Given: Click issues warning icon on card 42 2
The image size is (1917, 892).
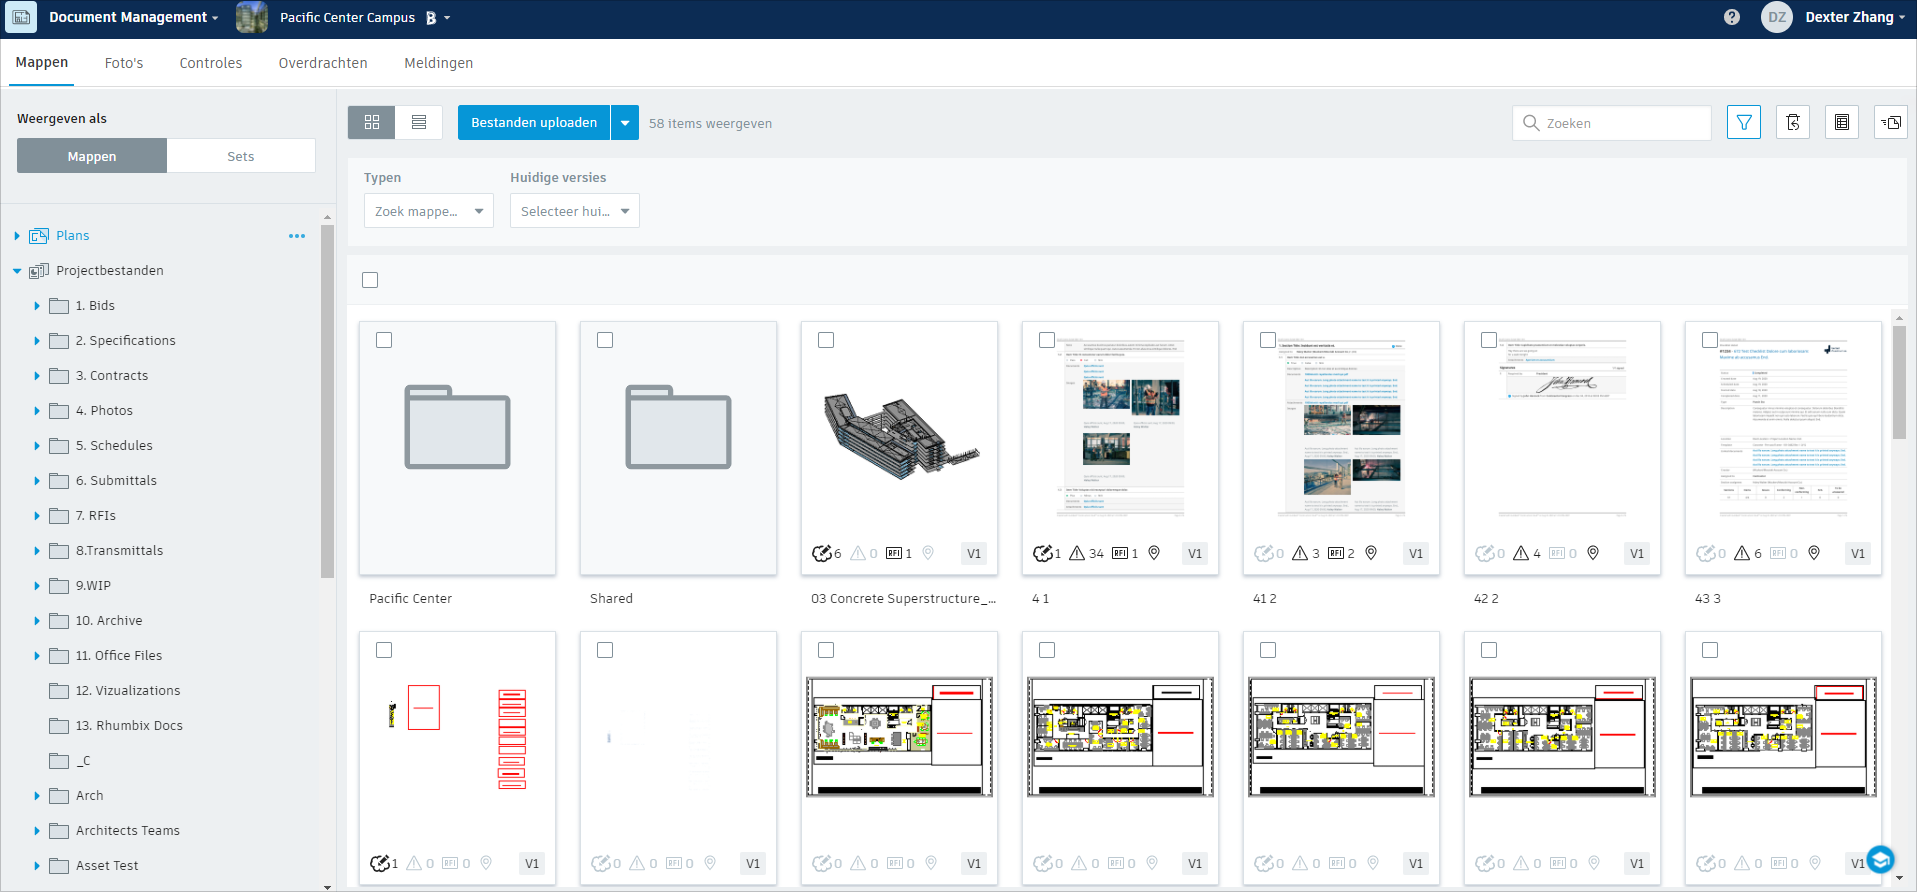Looking at the screenshot, I should 1521,553.
